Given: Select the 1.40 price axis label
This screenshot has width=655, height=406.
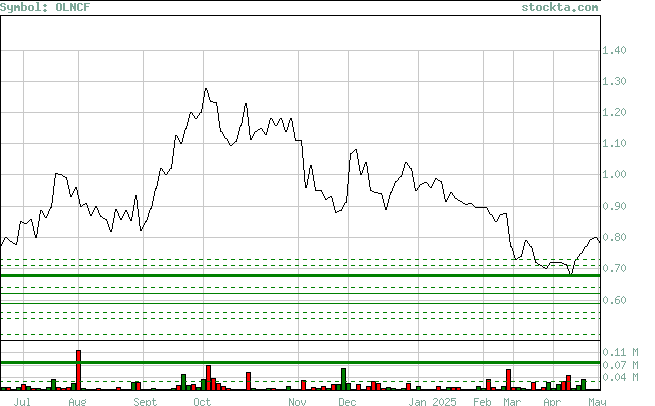Looking at the screenshot, I should pyautogui.click(x=614, y=51).
